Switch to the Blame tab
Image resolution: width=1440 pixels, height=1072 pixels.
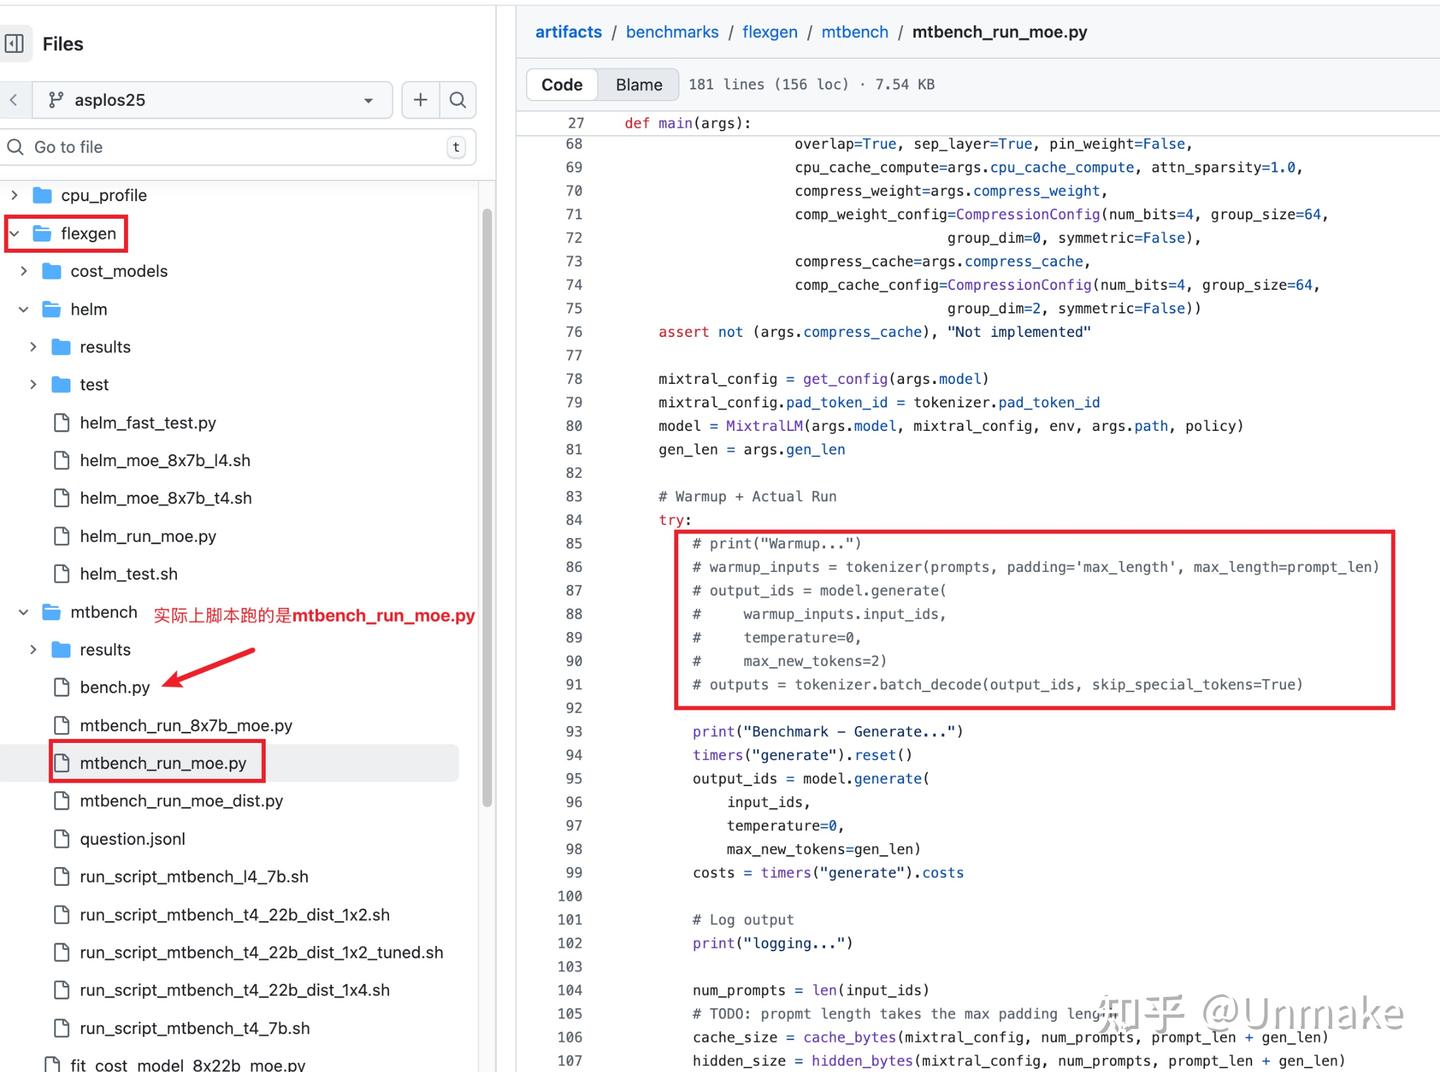pyautogui.click(x=639, y=84)
